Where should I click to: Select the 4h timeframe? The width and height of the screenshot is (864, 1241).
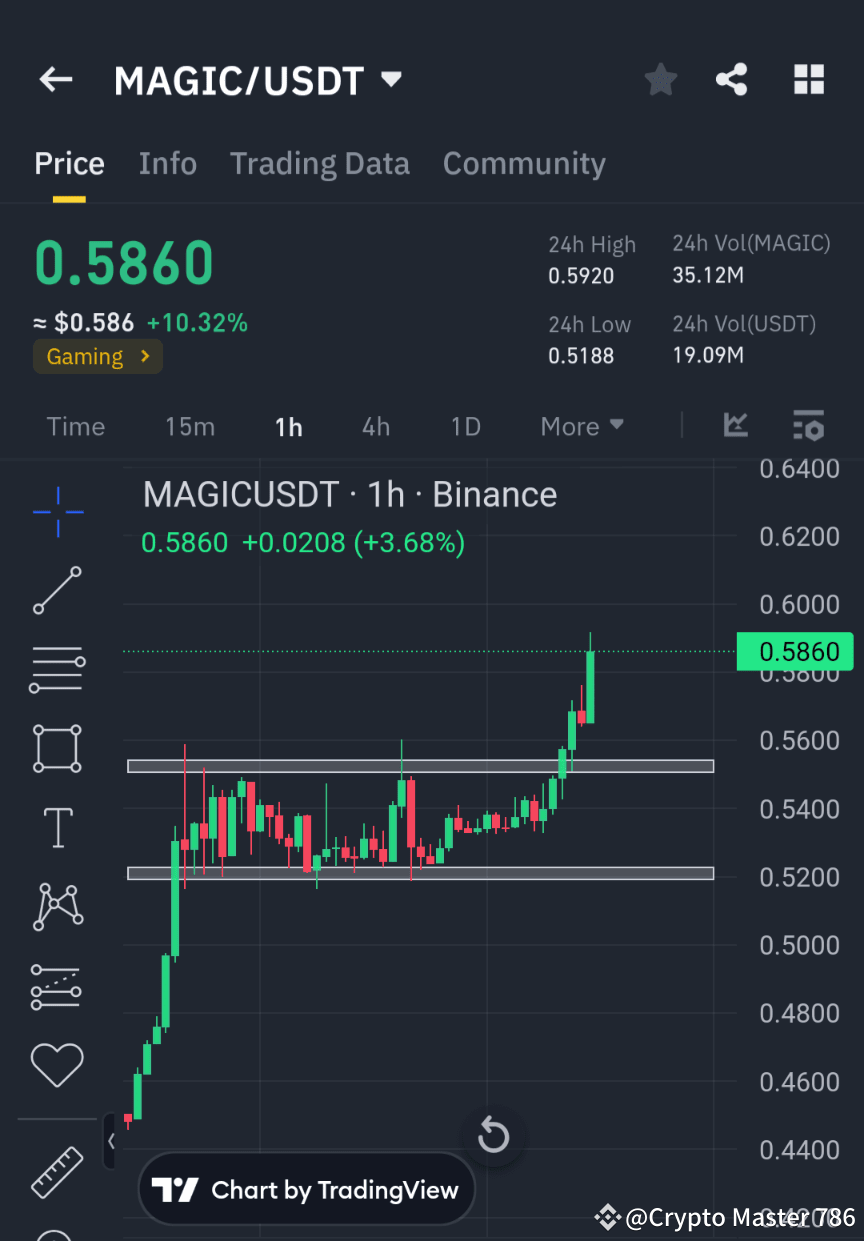(x=375, y=426)
